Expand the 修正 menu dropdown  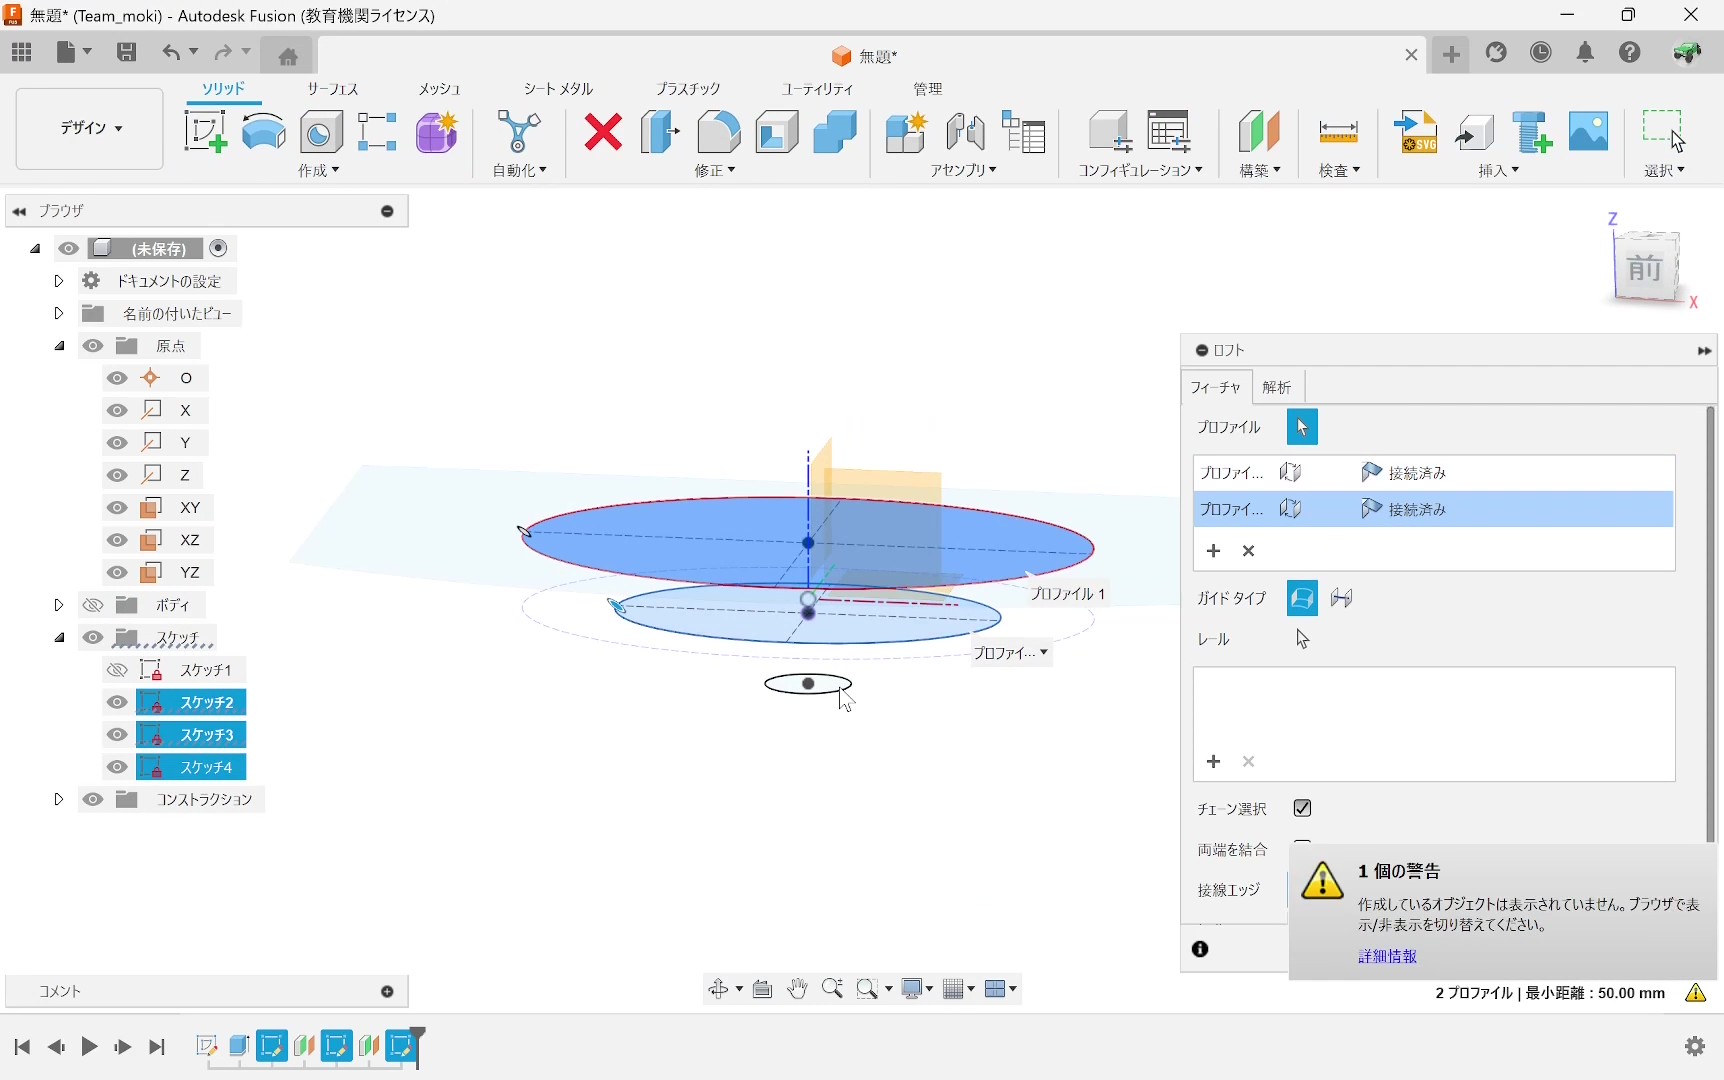pyautogui.click(x=715, y=171)
